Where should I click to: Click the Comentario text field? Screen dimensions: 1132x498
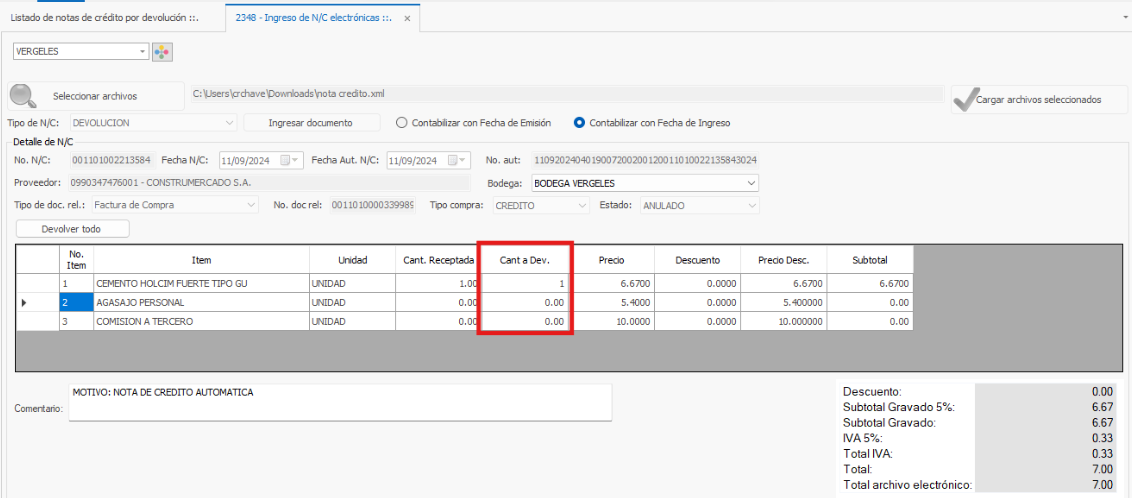(x=340, y=403)
